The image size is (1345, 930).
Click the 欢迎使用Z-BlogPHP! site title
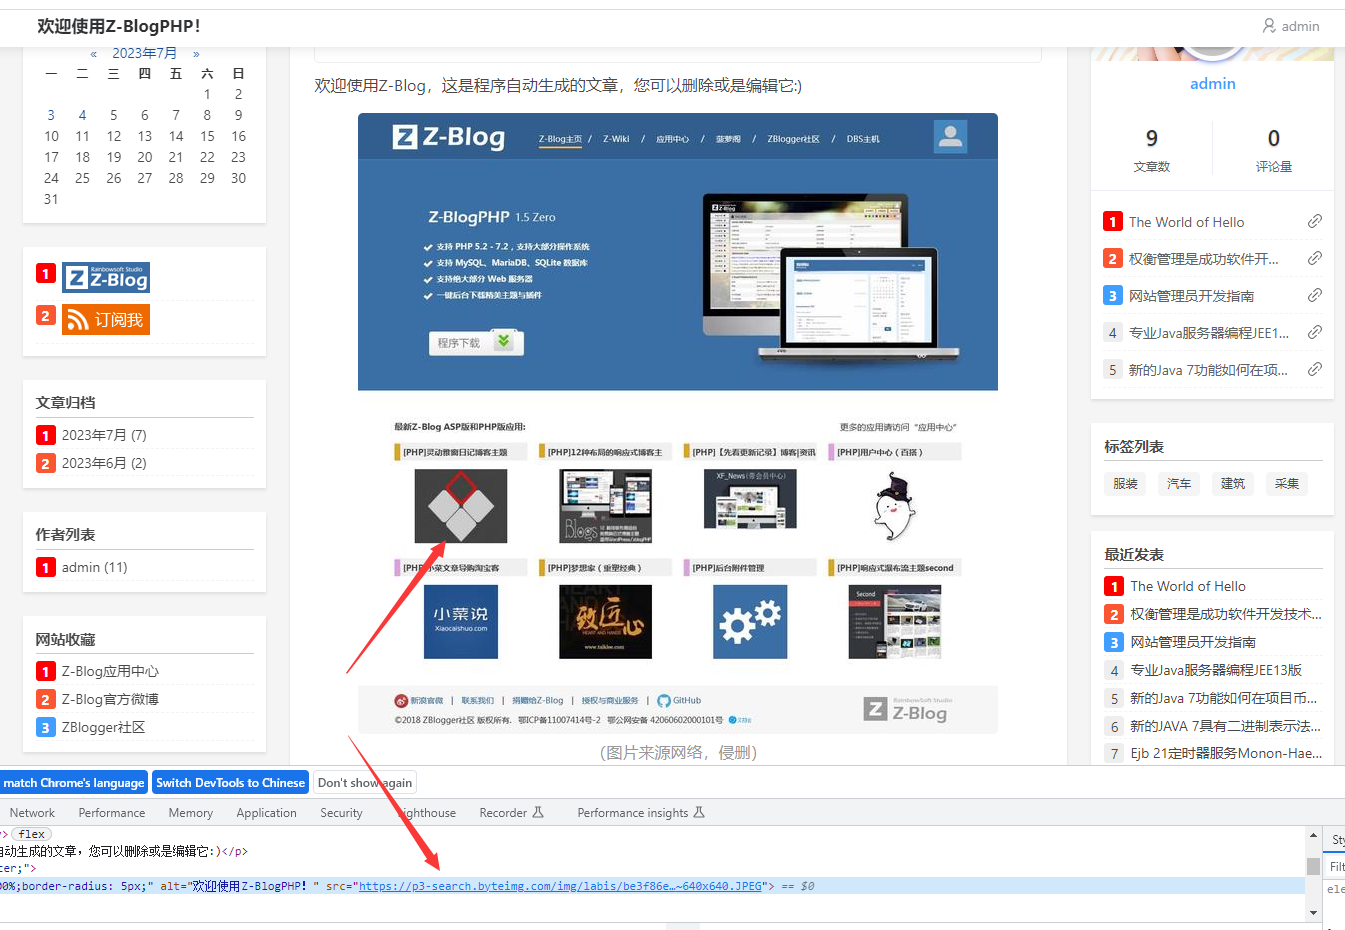pyautogui.click(x=119, y=26)
